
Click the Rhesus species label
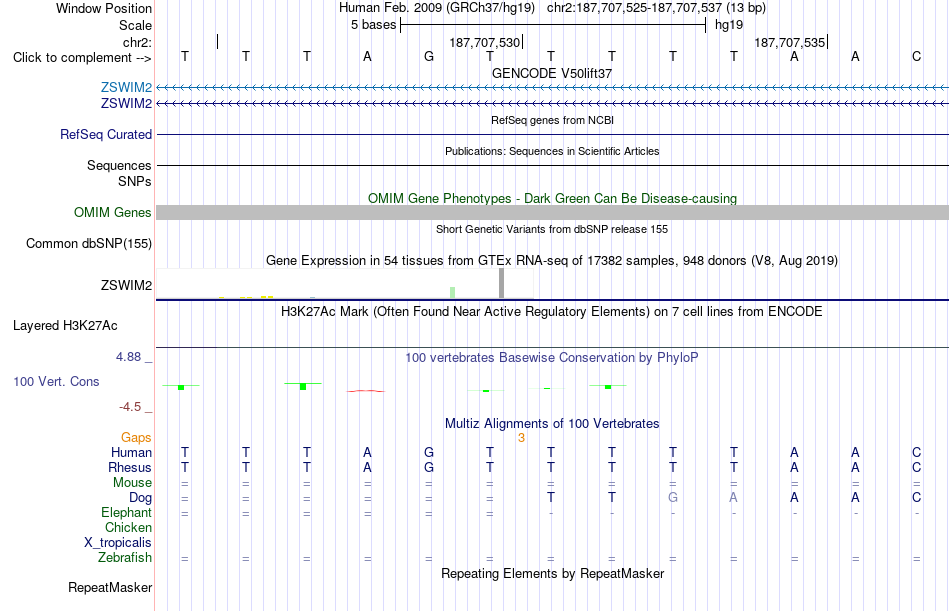click(x=130, y=468)
